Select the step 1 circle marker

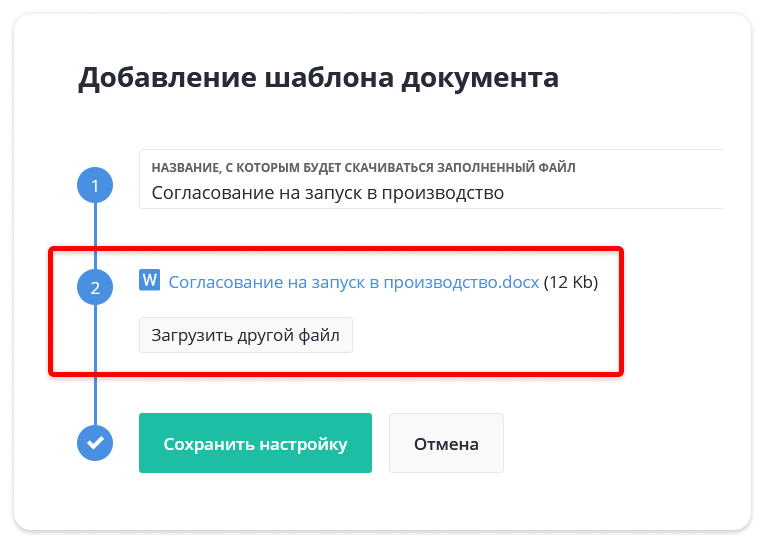tap(95, 185)
